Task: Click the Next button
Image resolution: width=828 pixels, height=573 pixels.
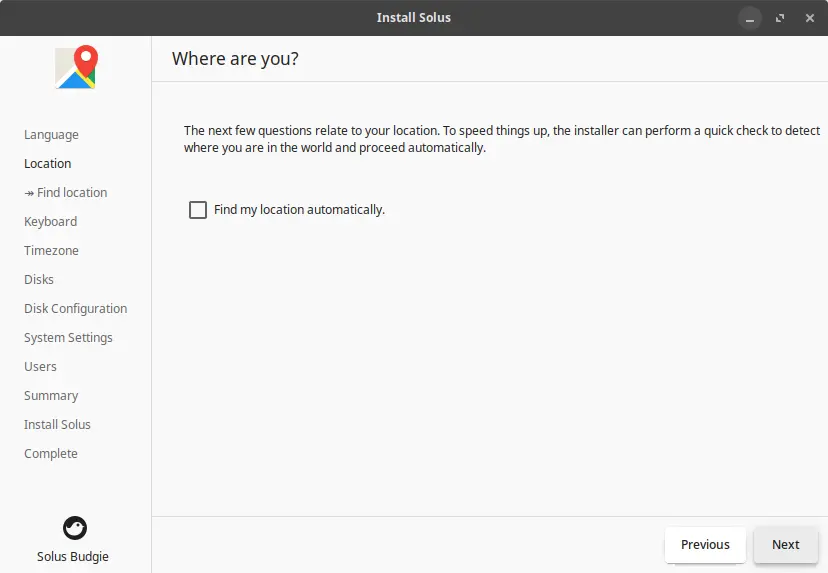Action: pos(786,544)
